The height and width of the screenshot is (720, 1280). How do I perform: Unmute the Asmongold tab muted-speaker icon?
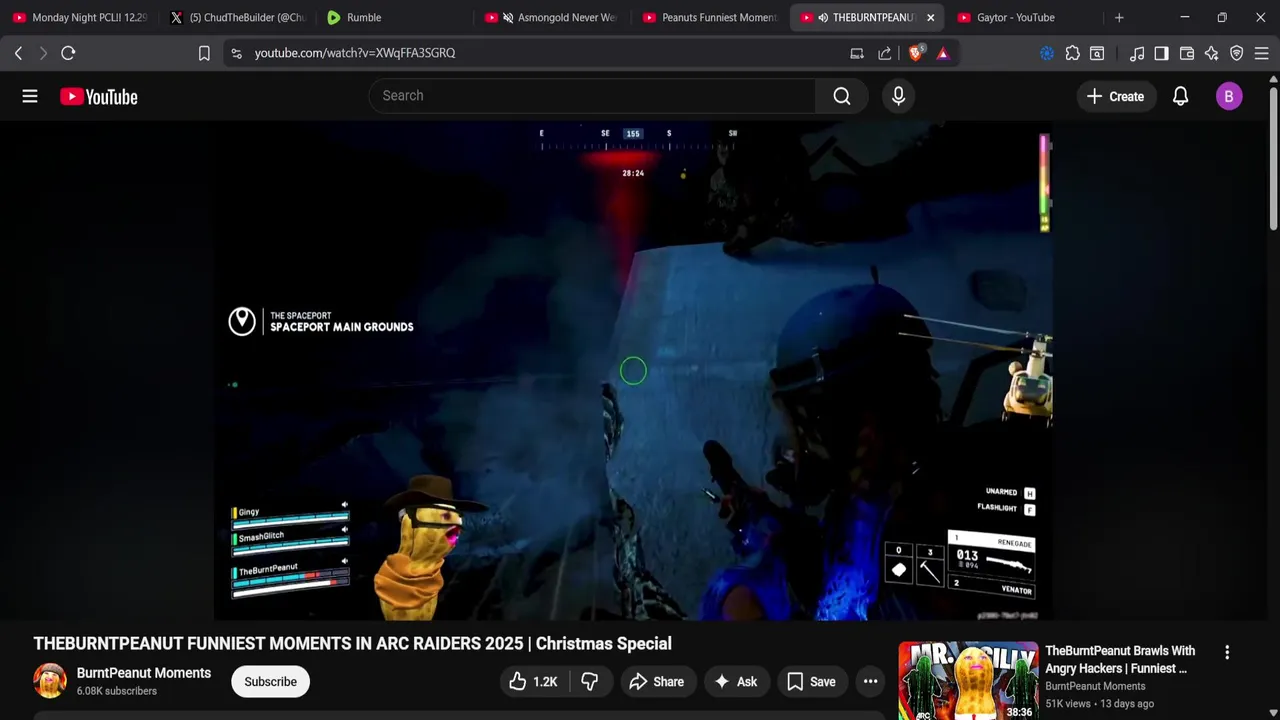pos(508,17)
